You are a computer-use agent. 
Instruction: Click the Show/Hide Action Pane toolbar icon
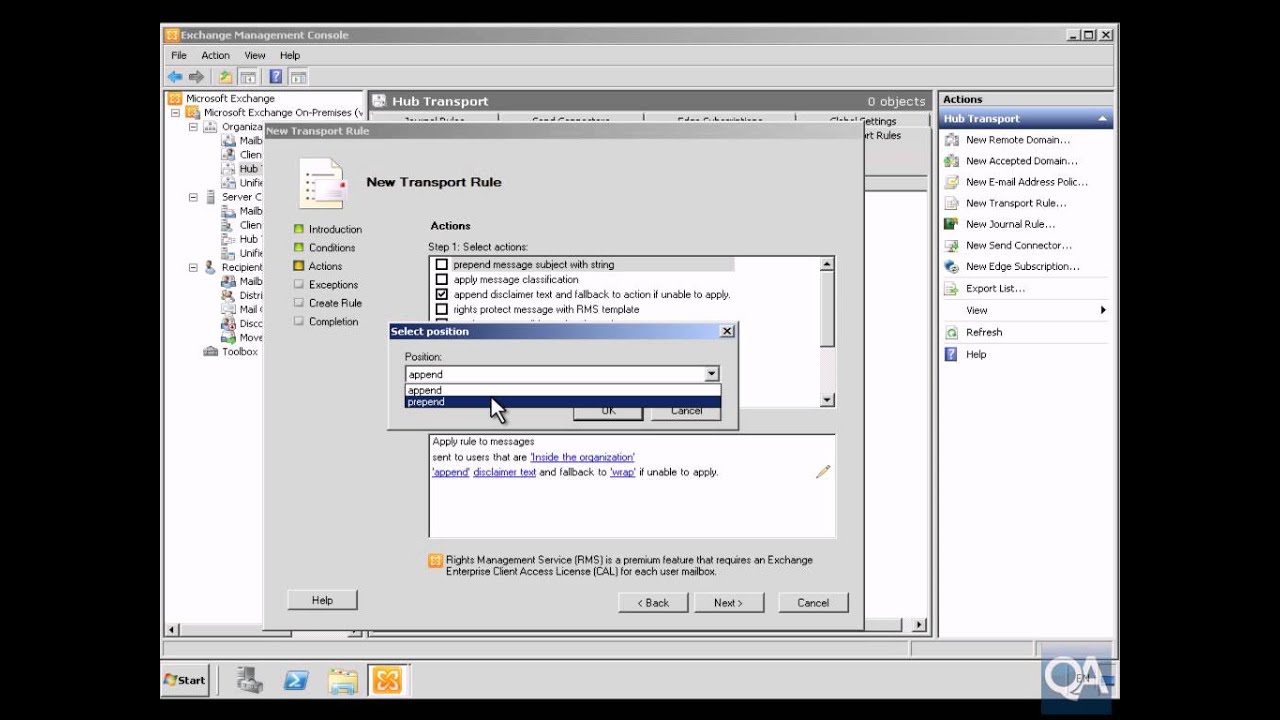298,77
